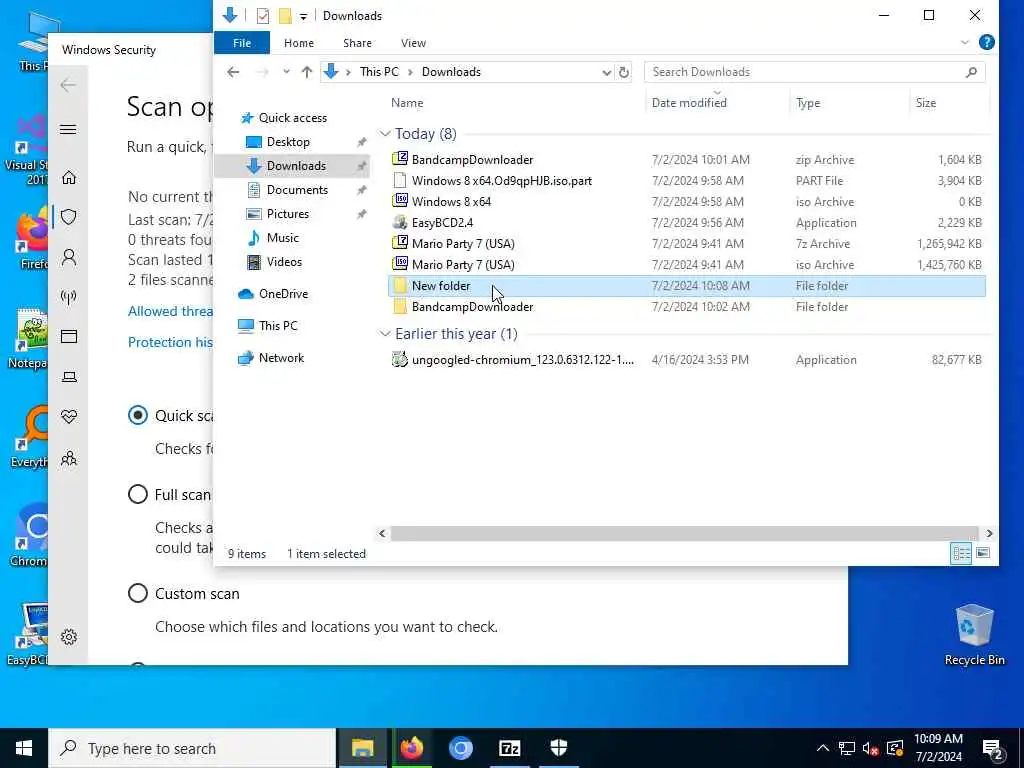Expand the ribbon with the chevron
Viewport: 1024px width, 768px height.
click(x=965, y=42)
